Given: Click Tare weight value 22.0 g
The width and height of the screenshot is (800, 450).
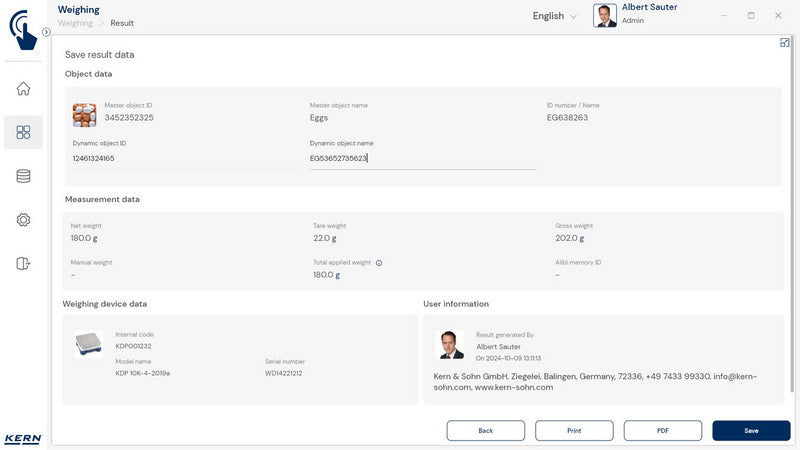Looking at the screenshot, I should (324, 238).
